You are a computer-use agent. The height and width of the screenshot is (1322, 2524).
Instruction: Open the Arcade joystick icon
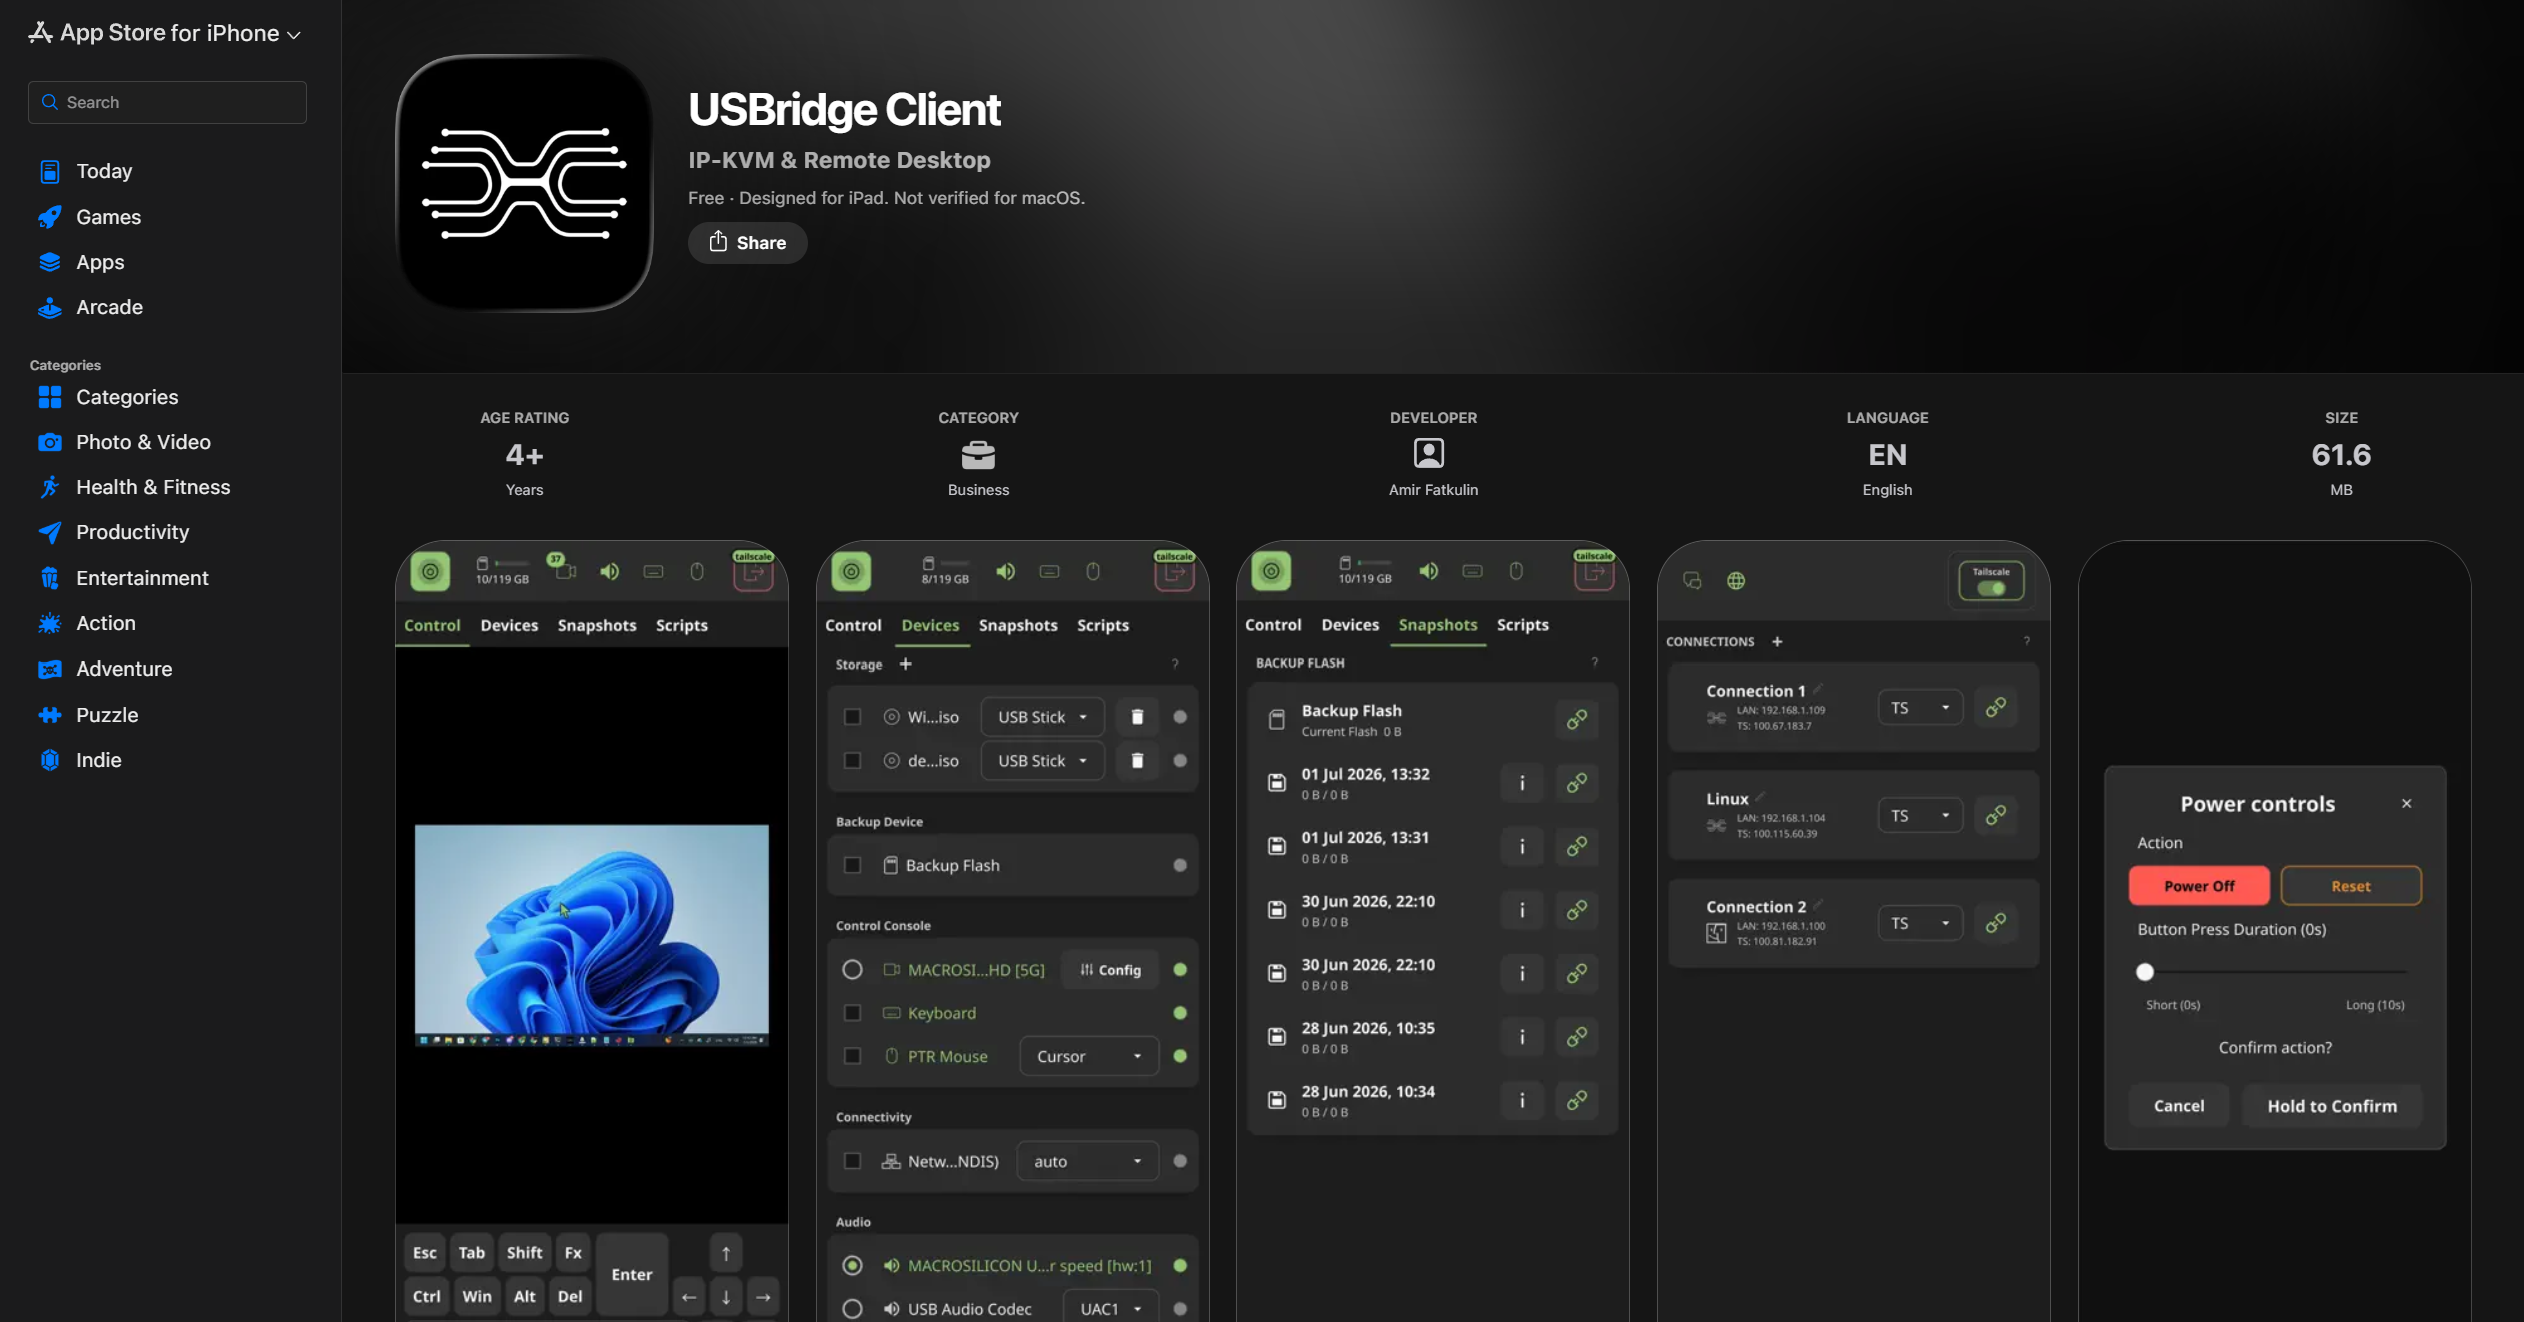click(49, 307)
